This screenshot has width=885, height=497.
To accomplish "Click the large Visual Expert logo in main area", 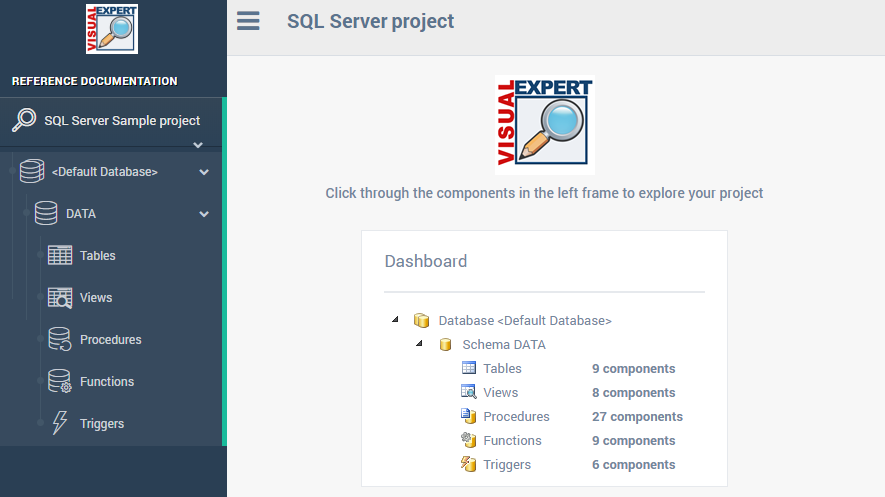I will (545, 125).
